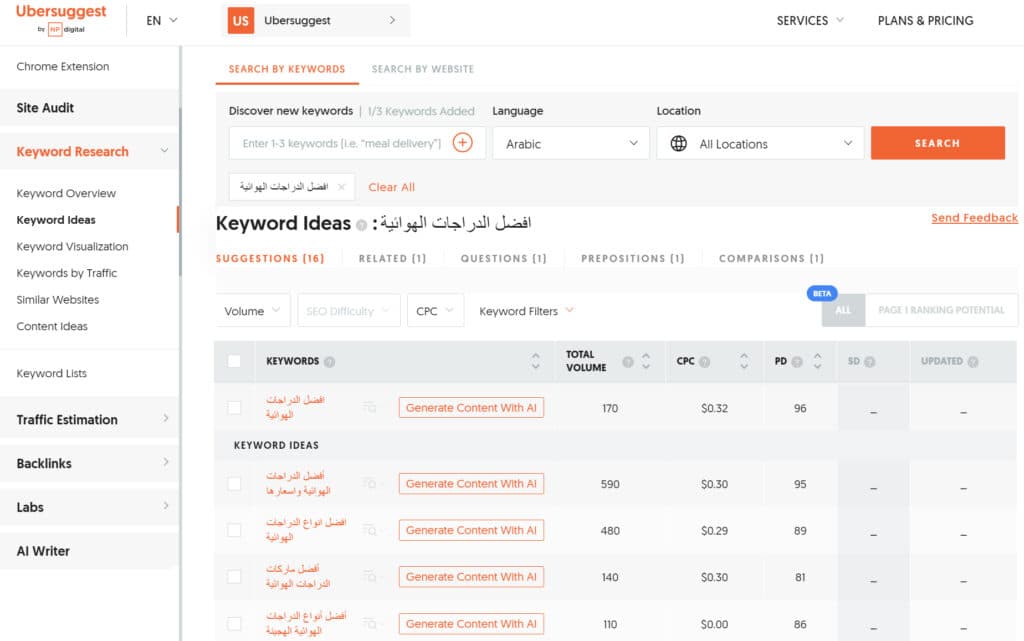
Task: Check the box for the 140 volume keyword
Action: pyautogui.click(x=234, y=577)
